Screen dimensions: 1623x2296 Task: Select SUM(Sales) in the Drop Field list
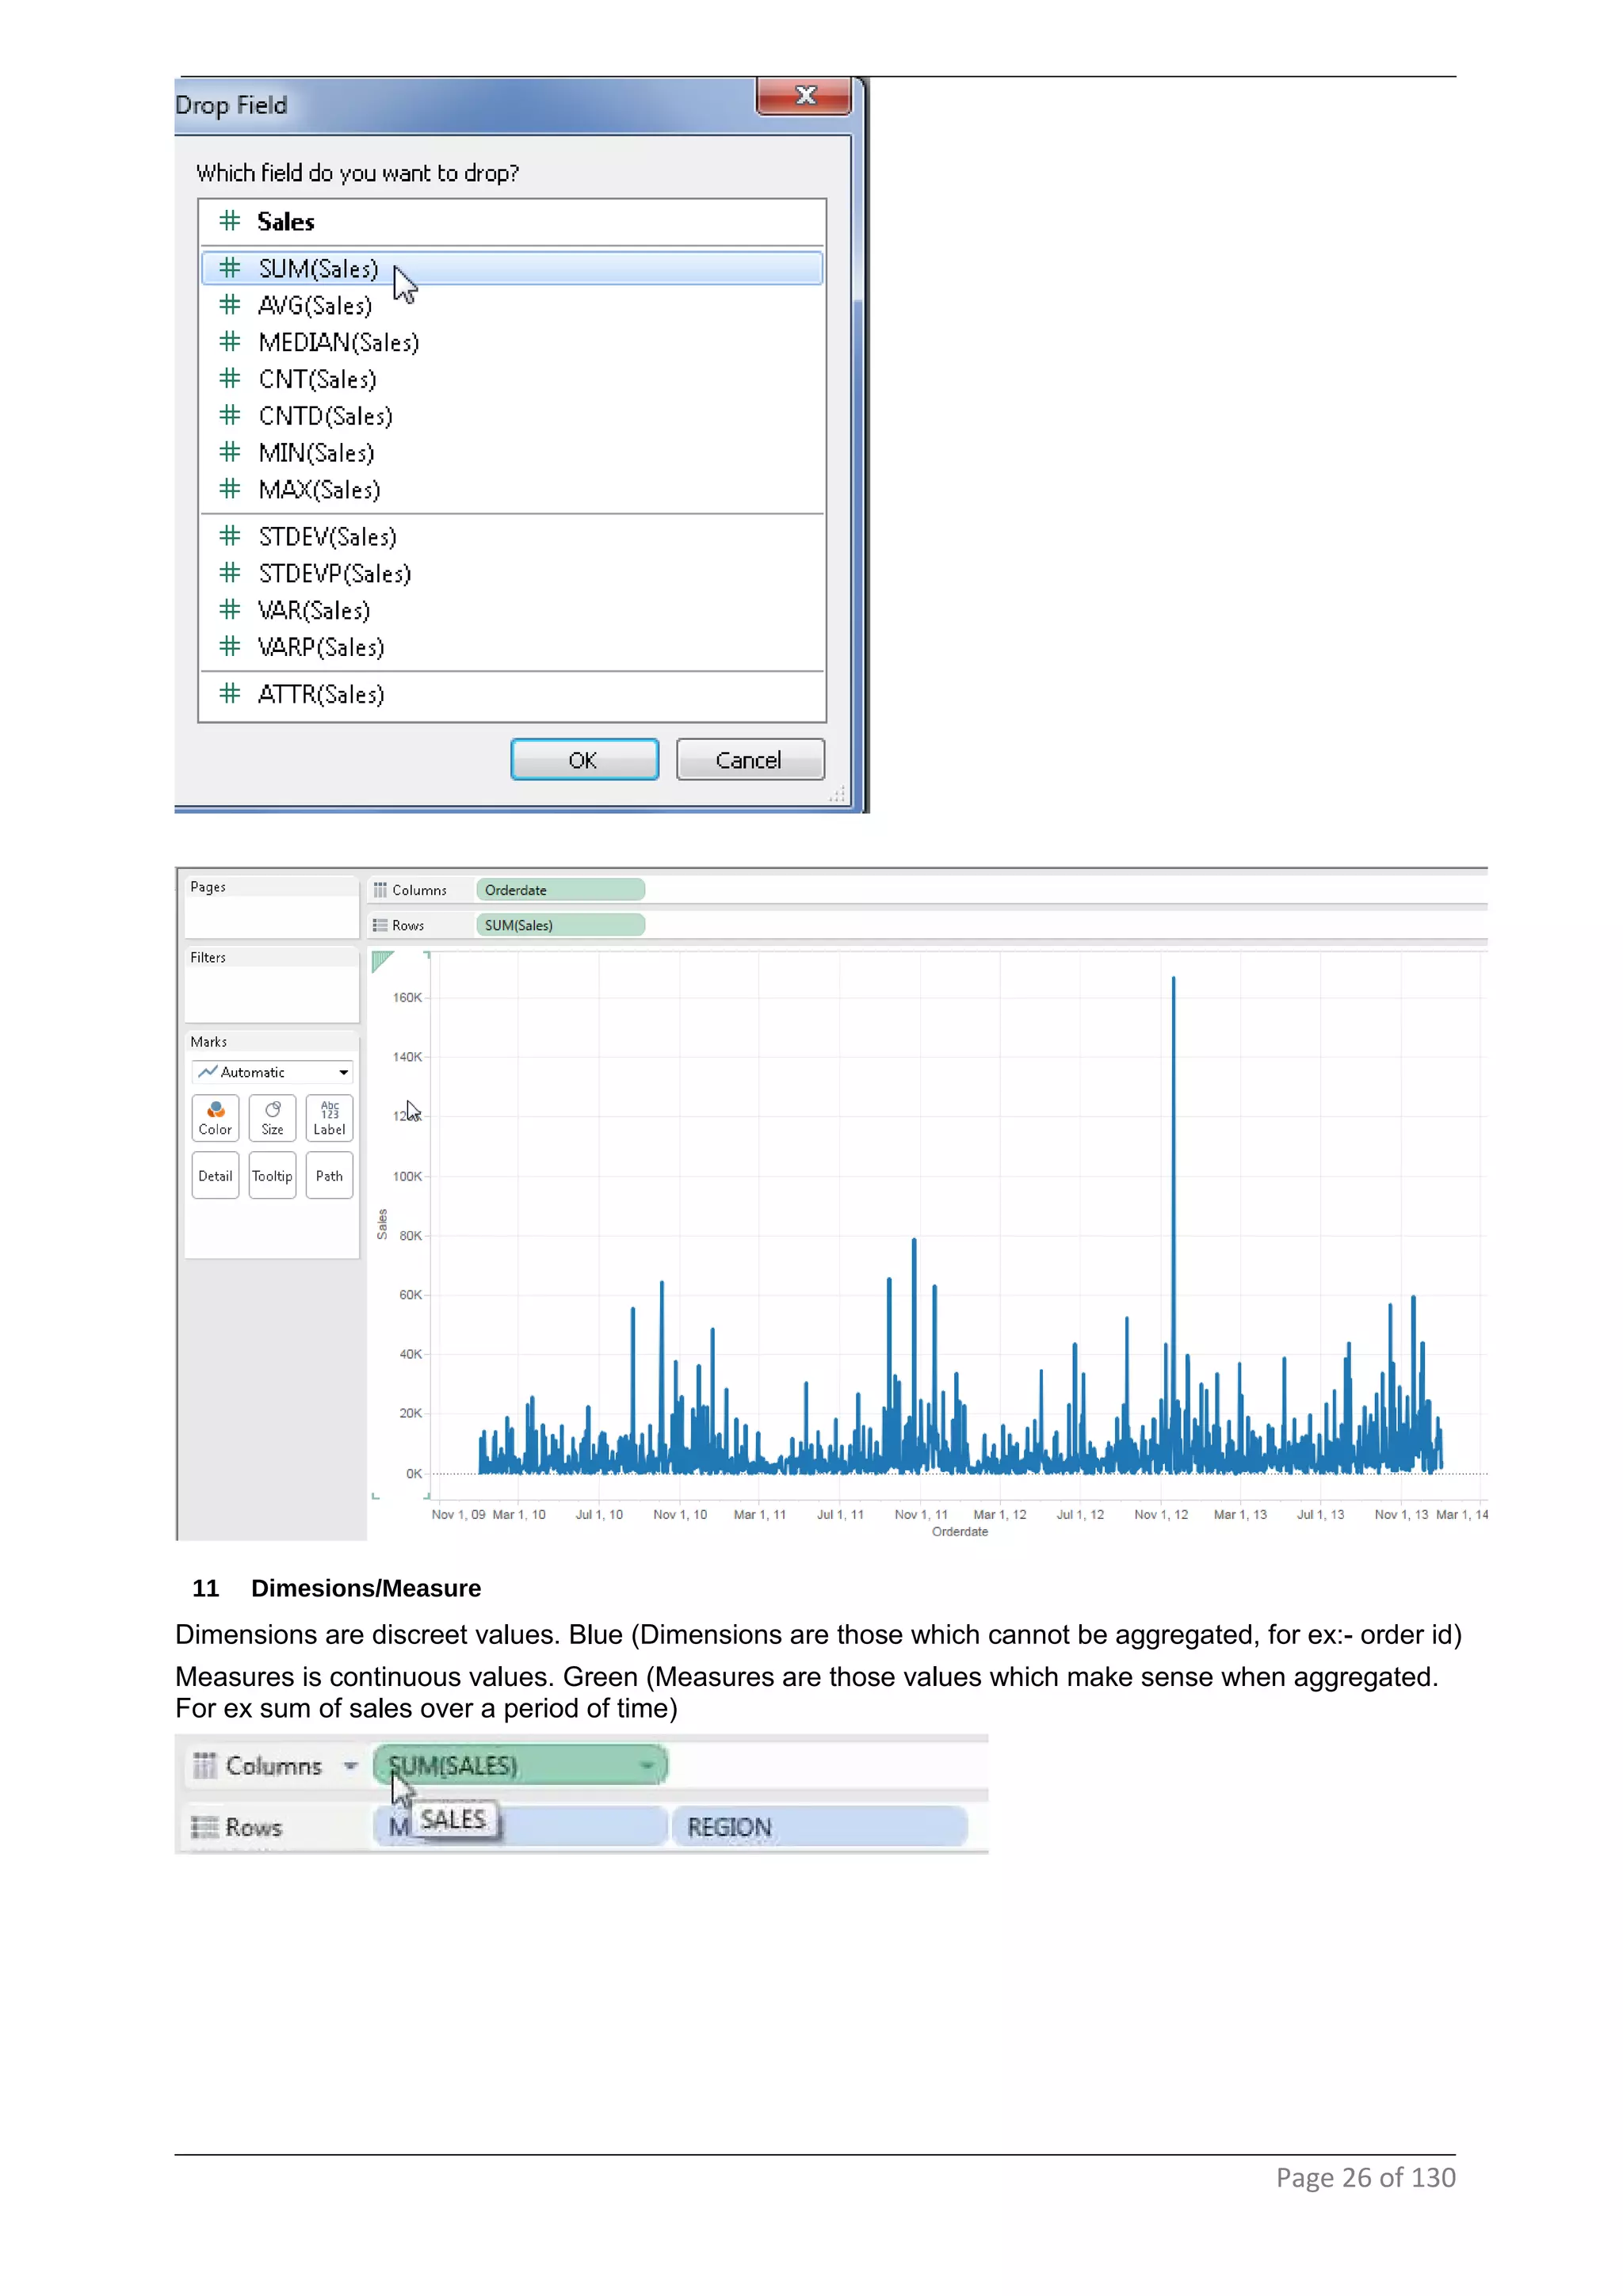point(318,268)
